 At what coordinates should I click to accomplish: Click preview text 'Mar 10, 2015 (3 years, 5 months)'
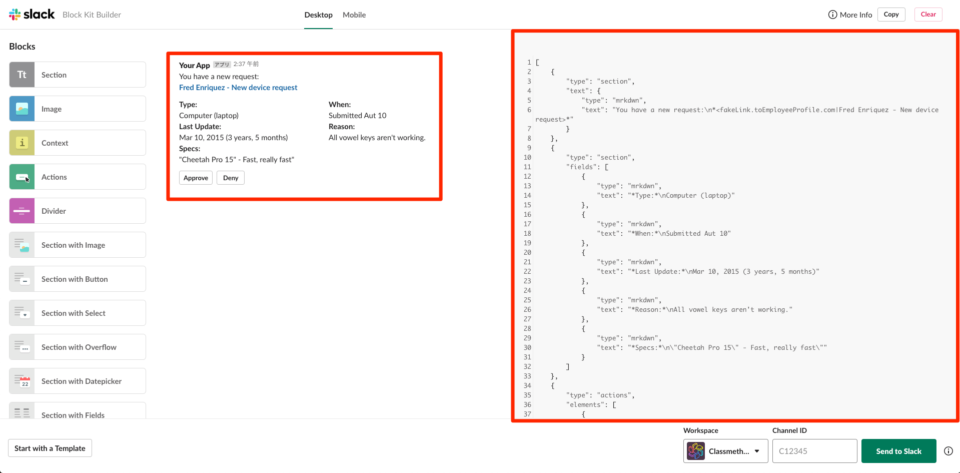[x=233, y=138]
